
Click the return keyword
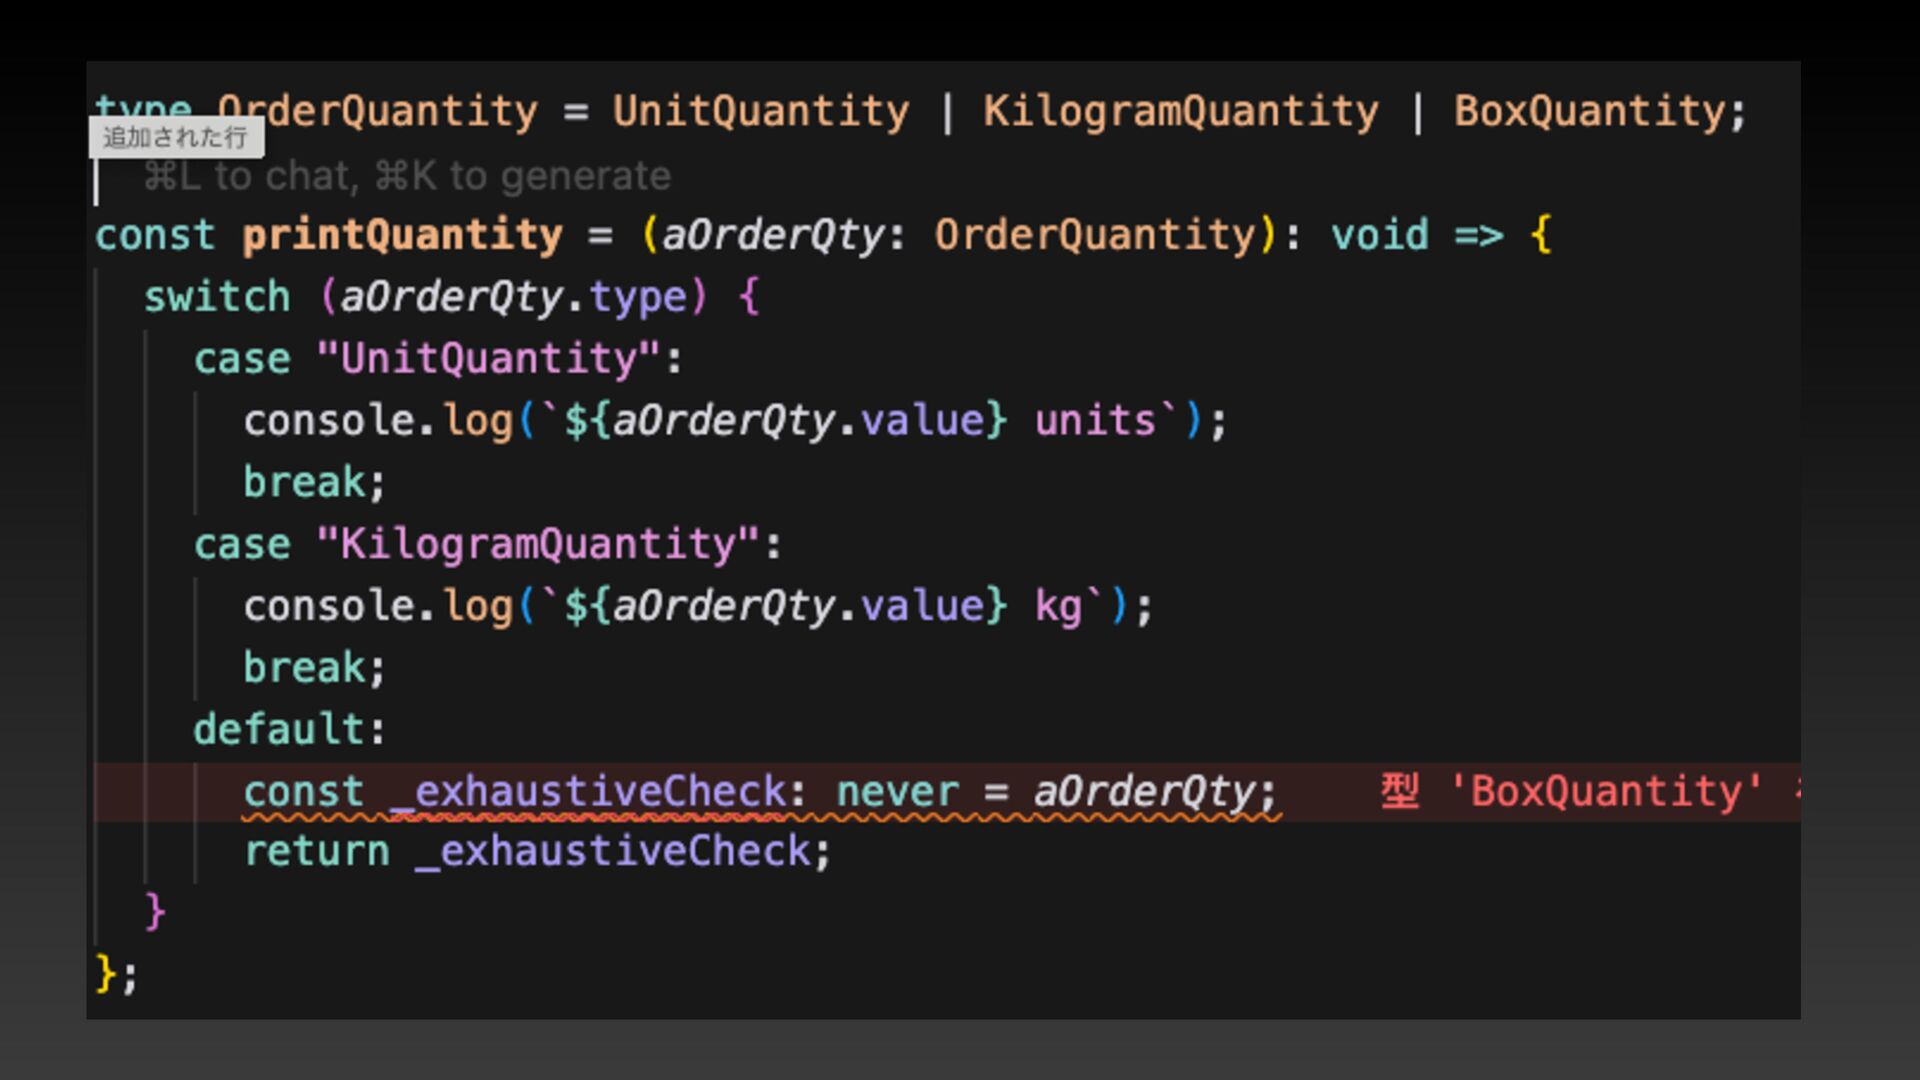point(317,852)
